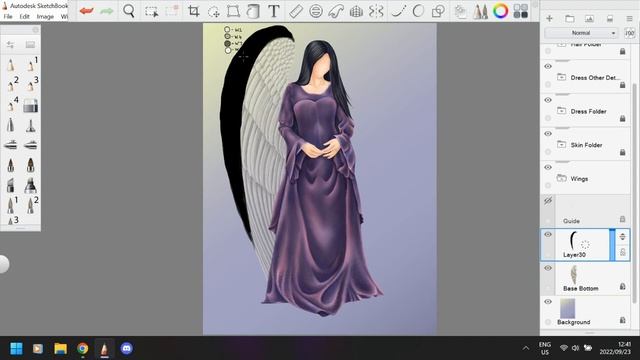The height and width of the screenshot is (360, 640).
Task: Open the Draw Style shapes tool
Action: pos(438,11)
